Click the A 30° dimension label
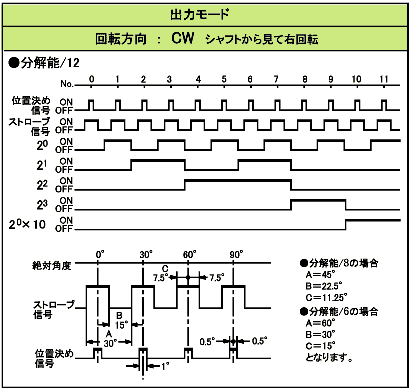The image size is (410, 391). 109,339
